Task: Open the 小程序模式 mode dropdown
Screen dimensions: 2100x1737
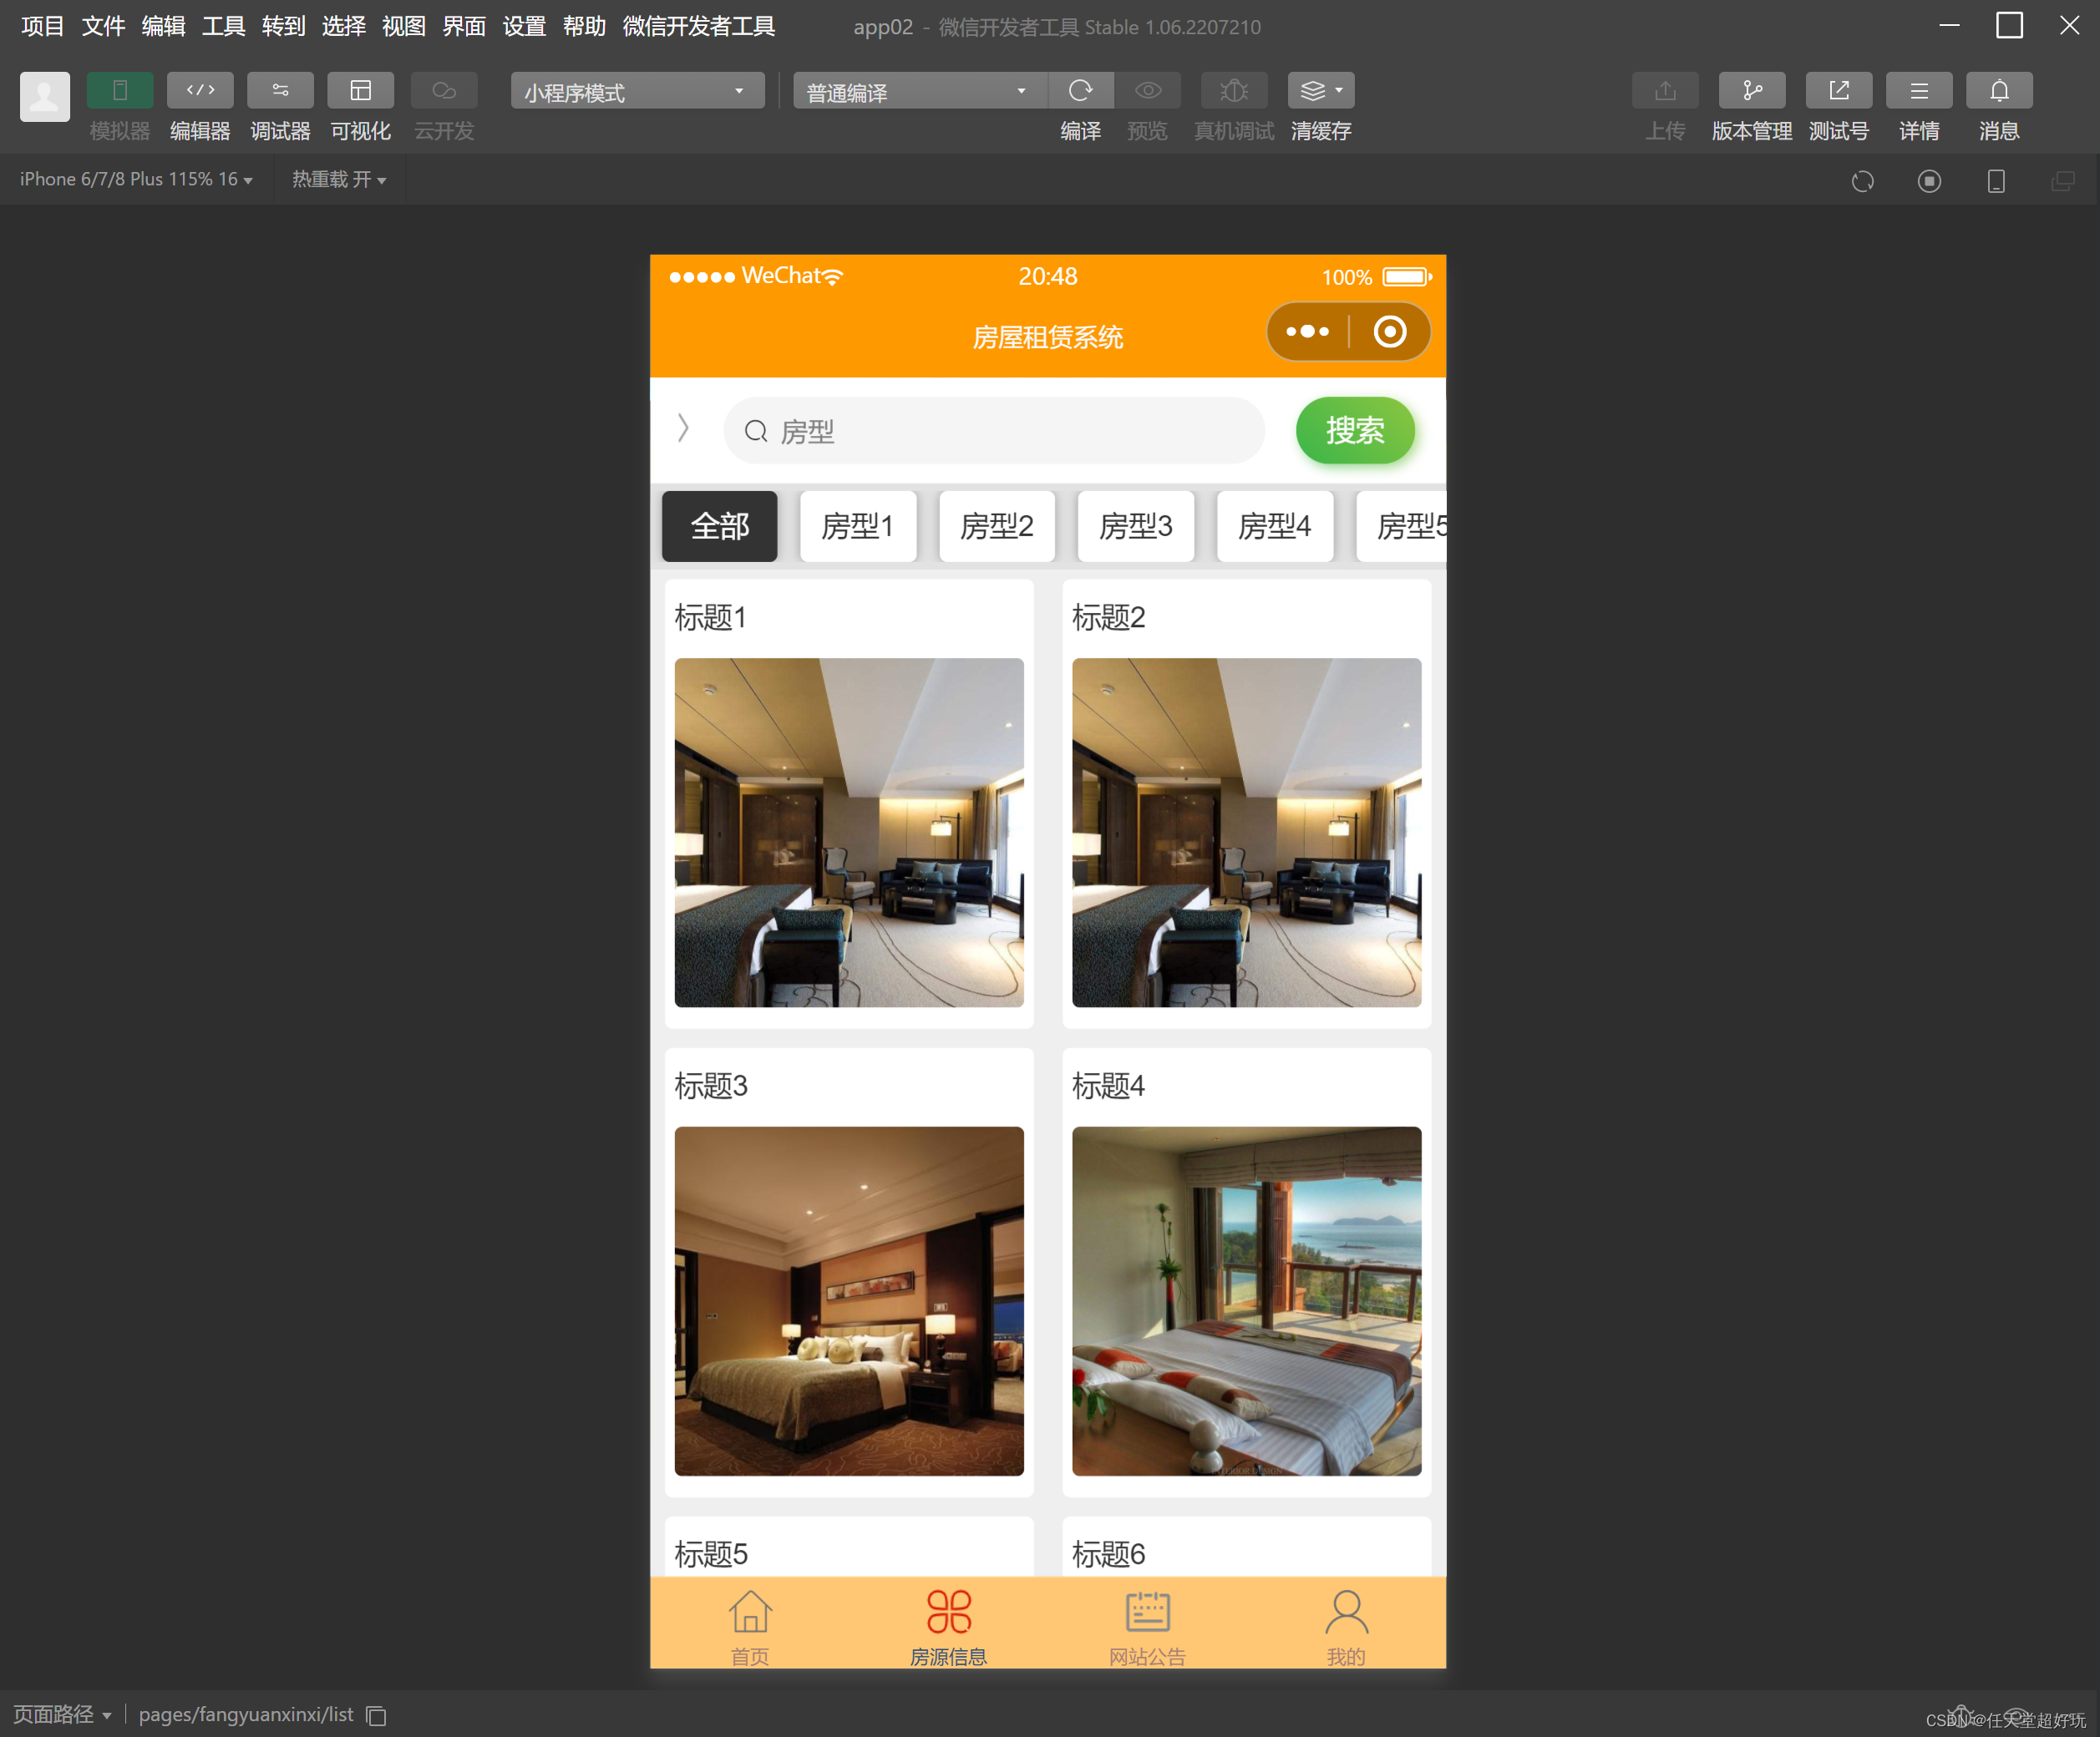Action: click(x=638, y=91)
